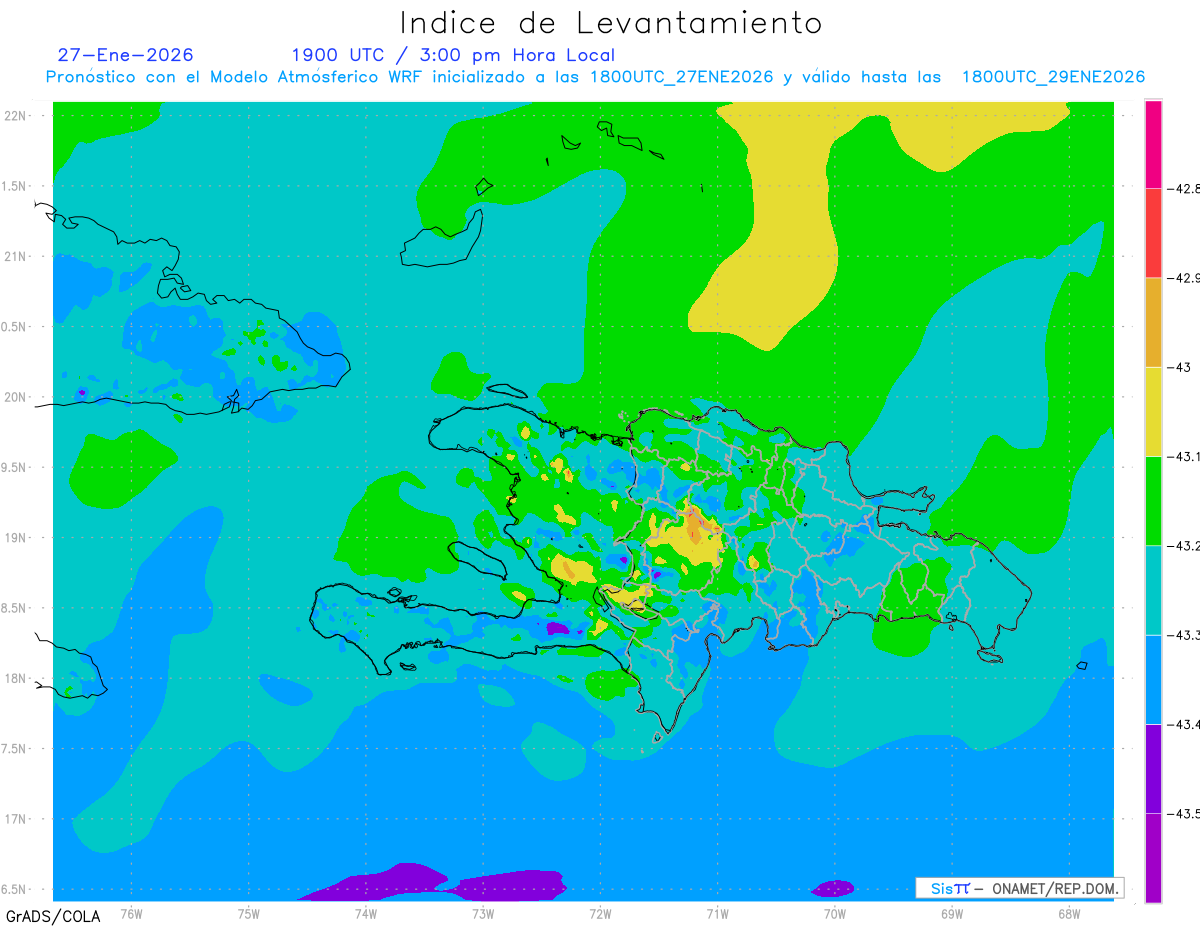
Task: Click the '73W' longitude label
Action: tap(482, 912)
